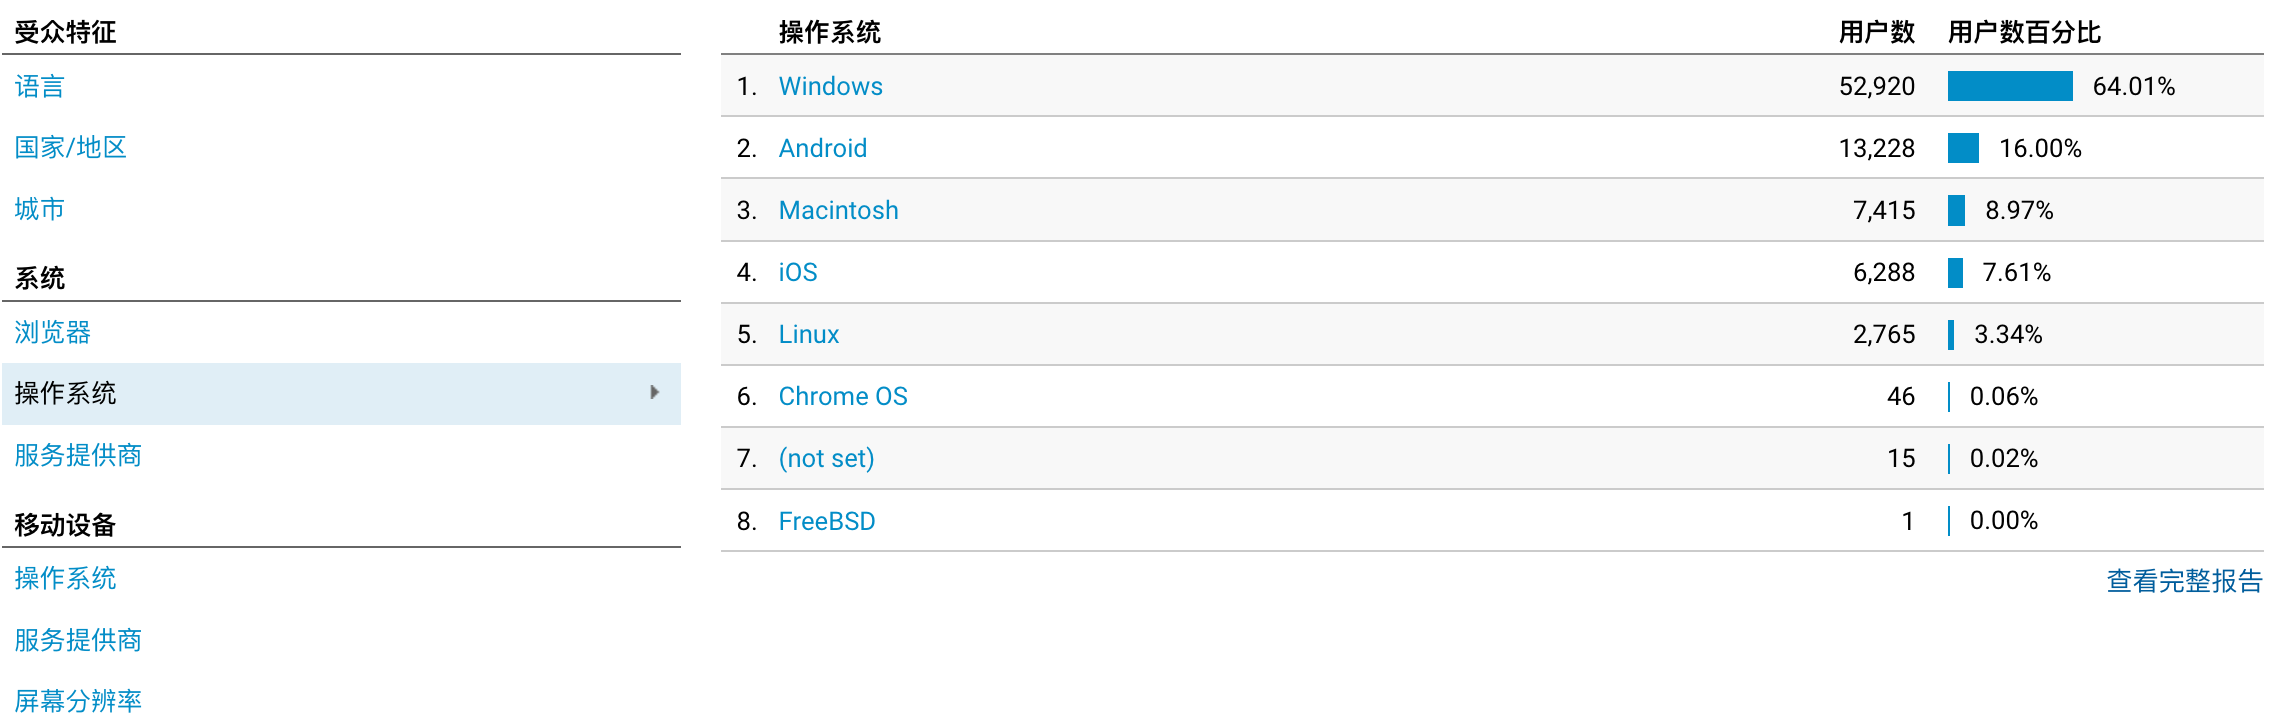Viewport: 2284px width, 726px height.
Task: Drill into the Macintosh entry
Action: click(x=838, y=211)
